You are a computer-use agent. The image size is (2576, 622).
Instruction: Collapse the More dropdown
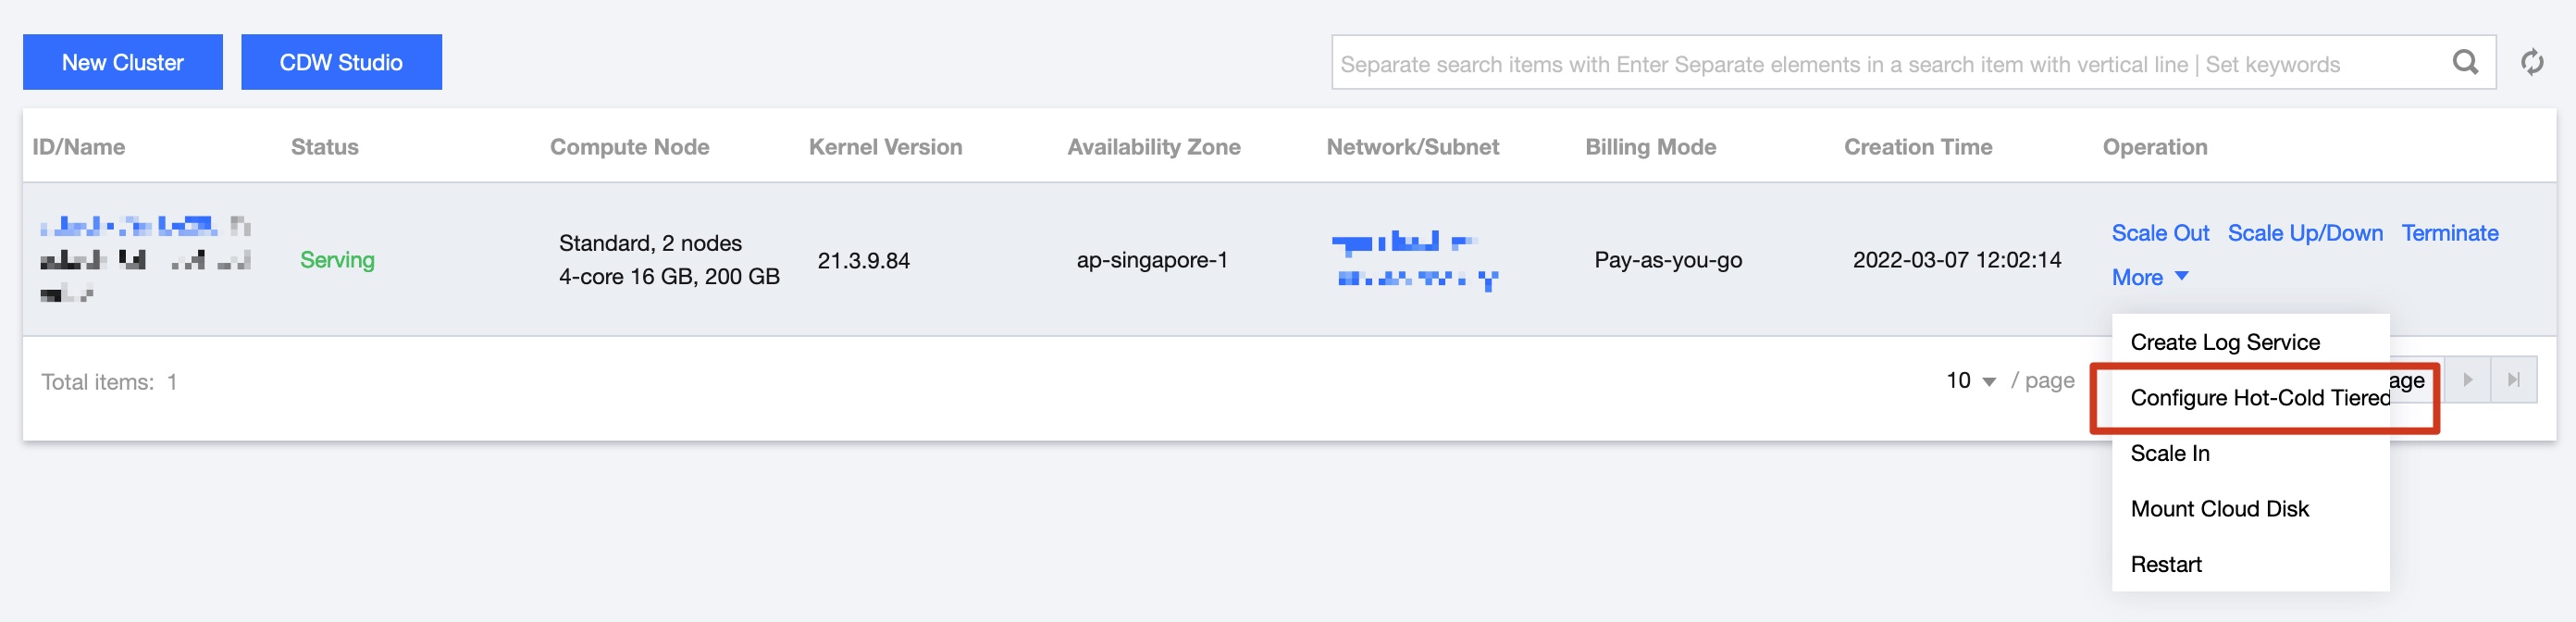click(2149, 277)
